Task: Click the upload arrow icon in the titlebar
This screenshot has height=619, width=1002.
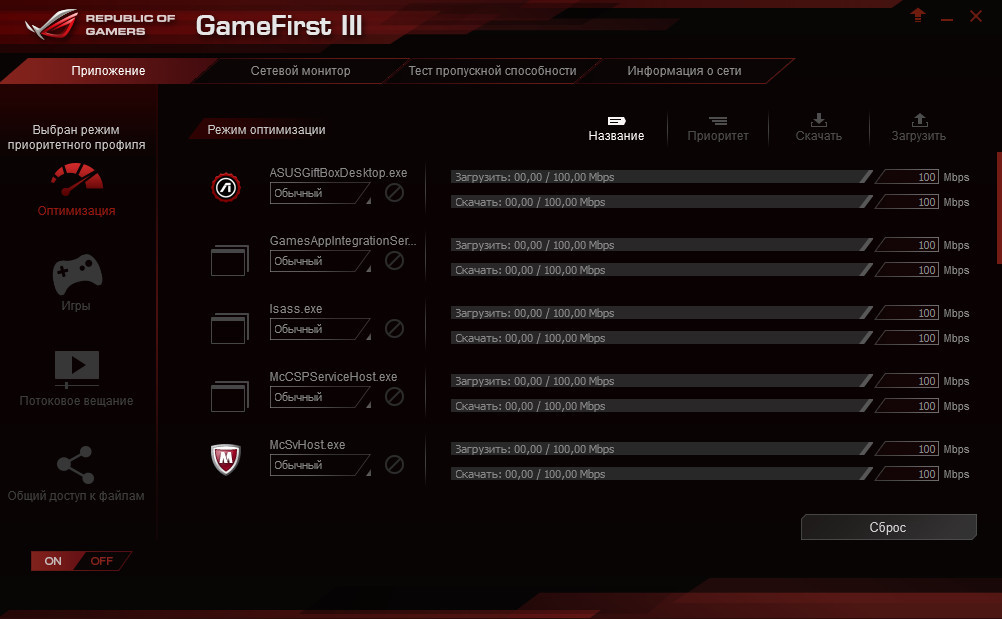Action: pyautogui.click(x=917, y=15)
